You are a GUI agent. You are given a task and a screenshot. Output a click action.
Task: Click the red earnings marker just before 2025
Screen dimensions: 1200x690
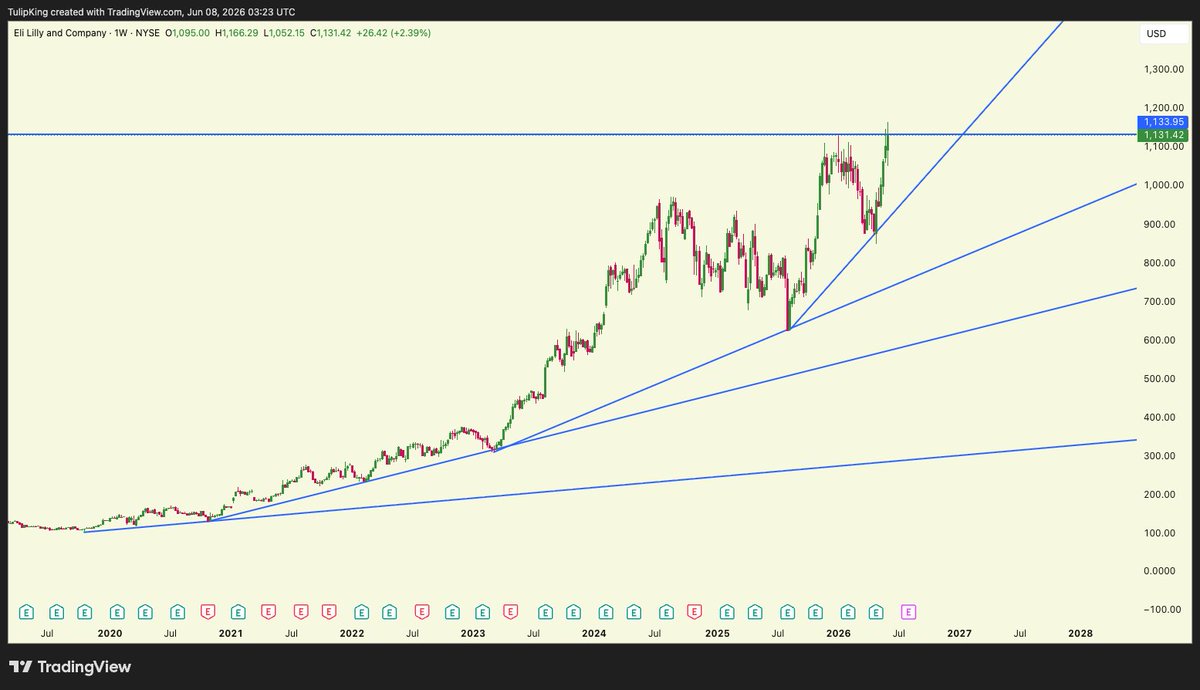(694, 611)
